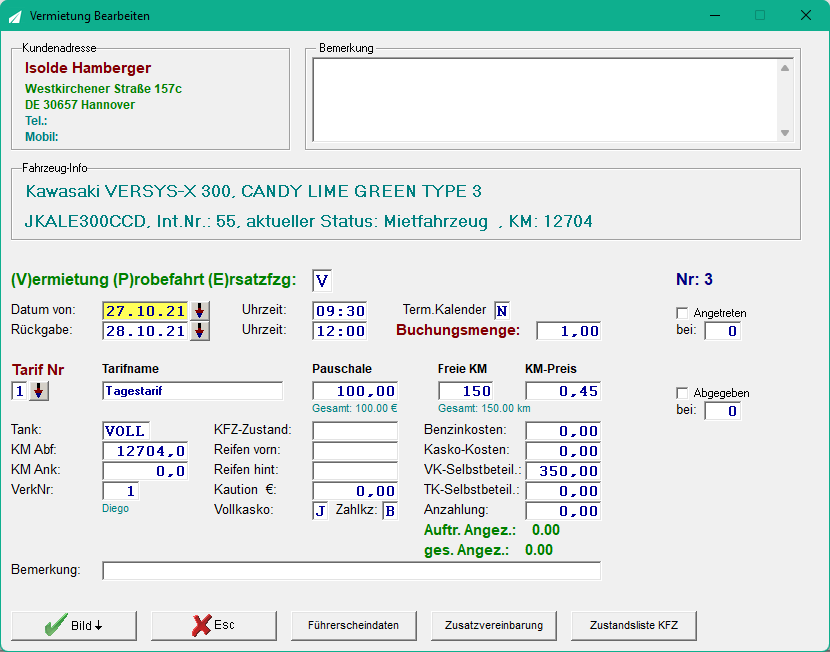This screenshot has height=652, width=830.
Task: Edit the VK-Selbstbeteil. field
Action: coord(563,471)
